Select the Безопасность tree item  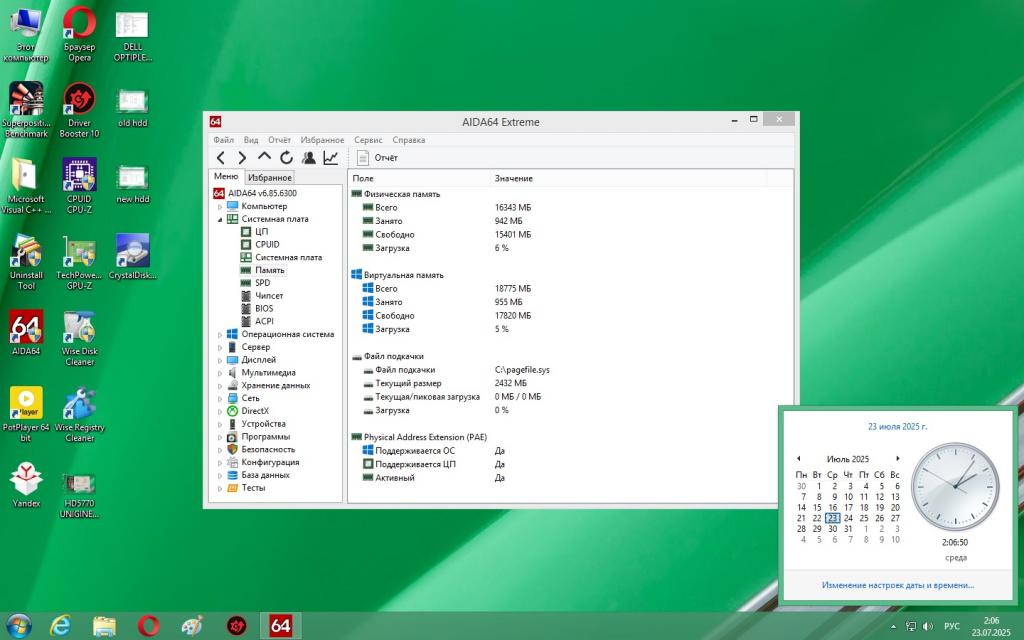pyautogui.click(x=268, y=449)
